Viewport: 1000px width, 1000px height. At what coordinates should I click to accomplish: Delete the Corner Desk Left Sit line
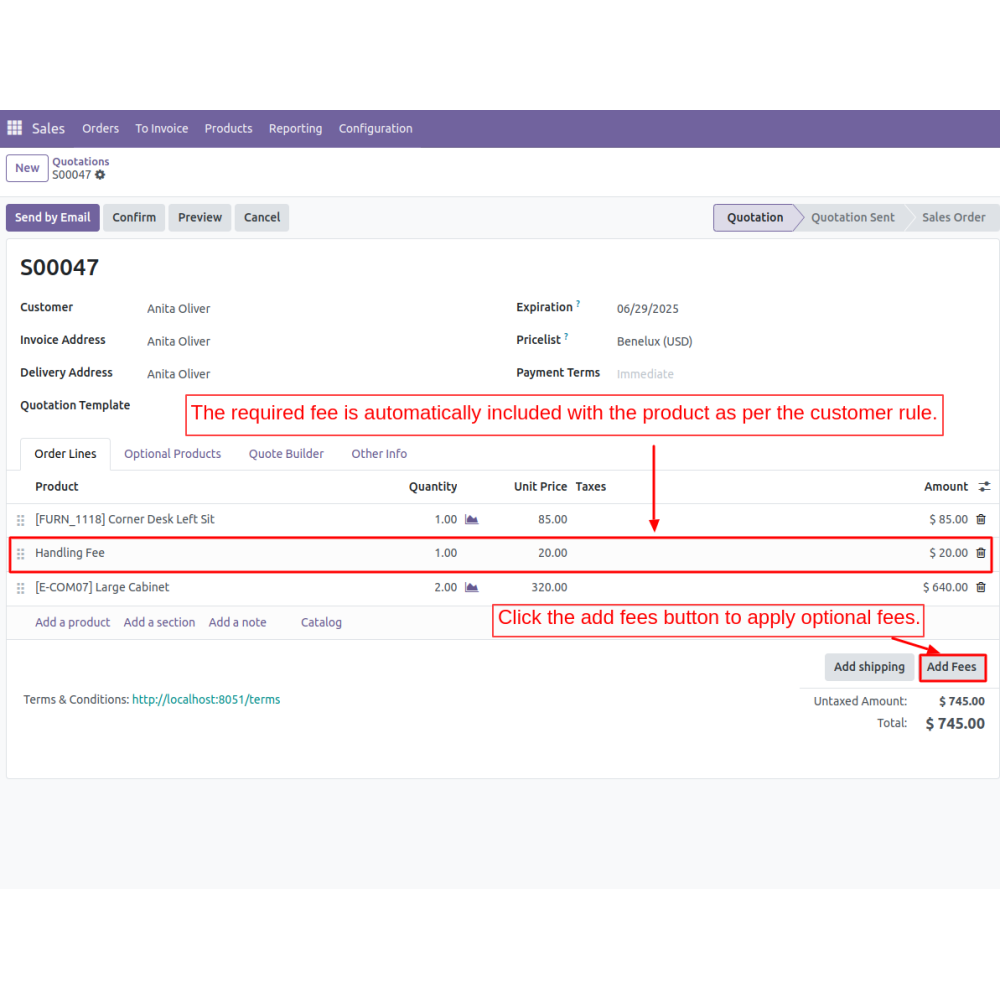click(x=980, y=519)
